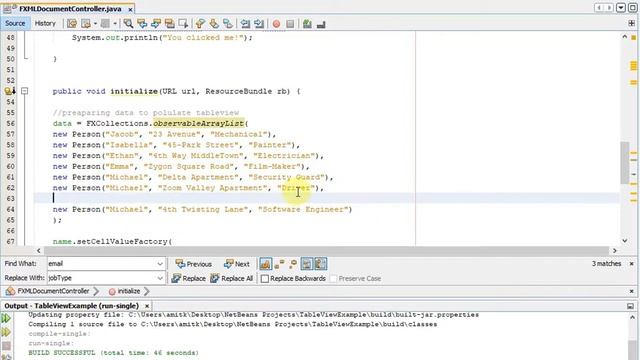Click the Replace All button

[231, 278]
